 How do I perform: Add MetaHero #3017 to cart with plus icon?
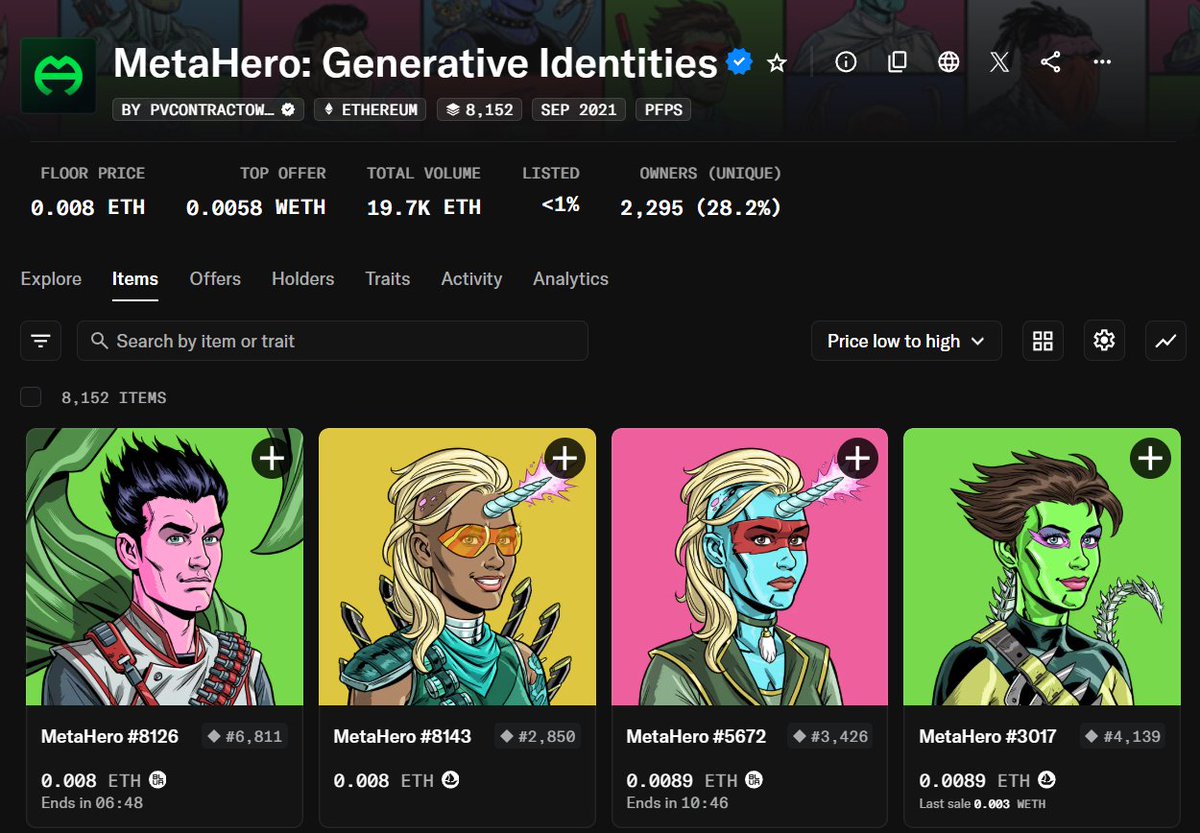1150,458
